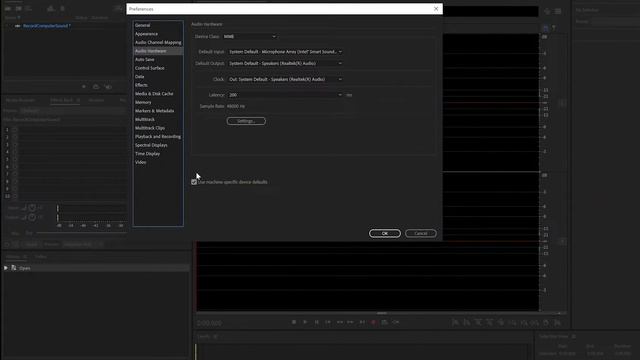The height and width of the screenshot is (360, 640).
Task: Click the timecode display 0:00.000
Action: pyautogui.click(x=209, y=323)
